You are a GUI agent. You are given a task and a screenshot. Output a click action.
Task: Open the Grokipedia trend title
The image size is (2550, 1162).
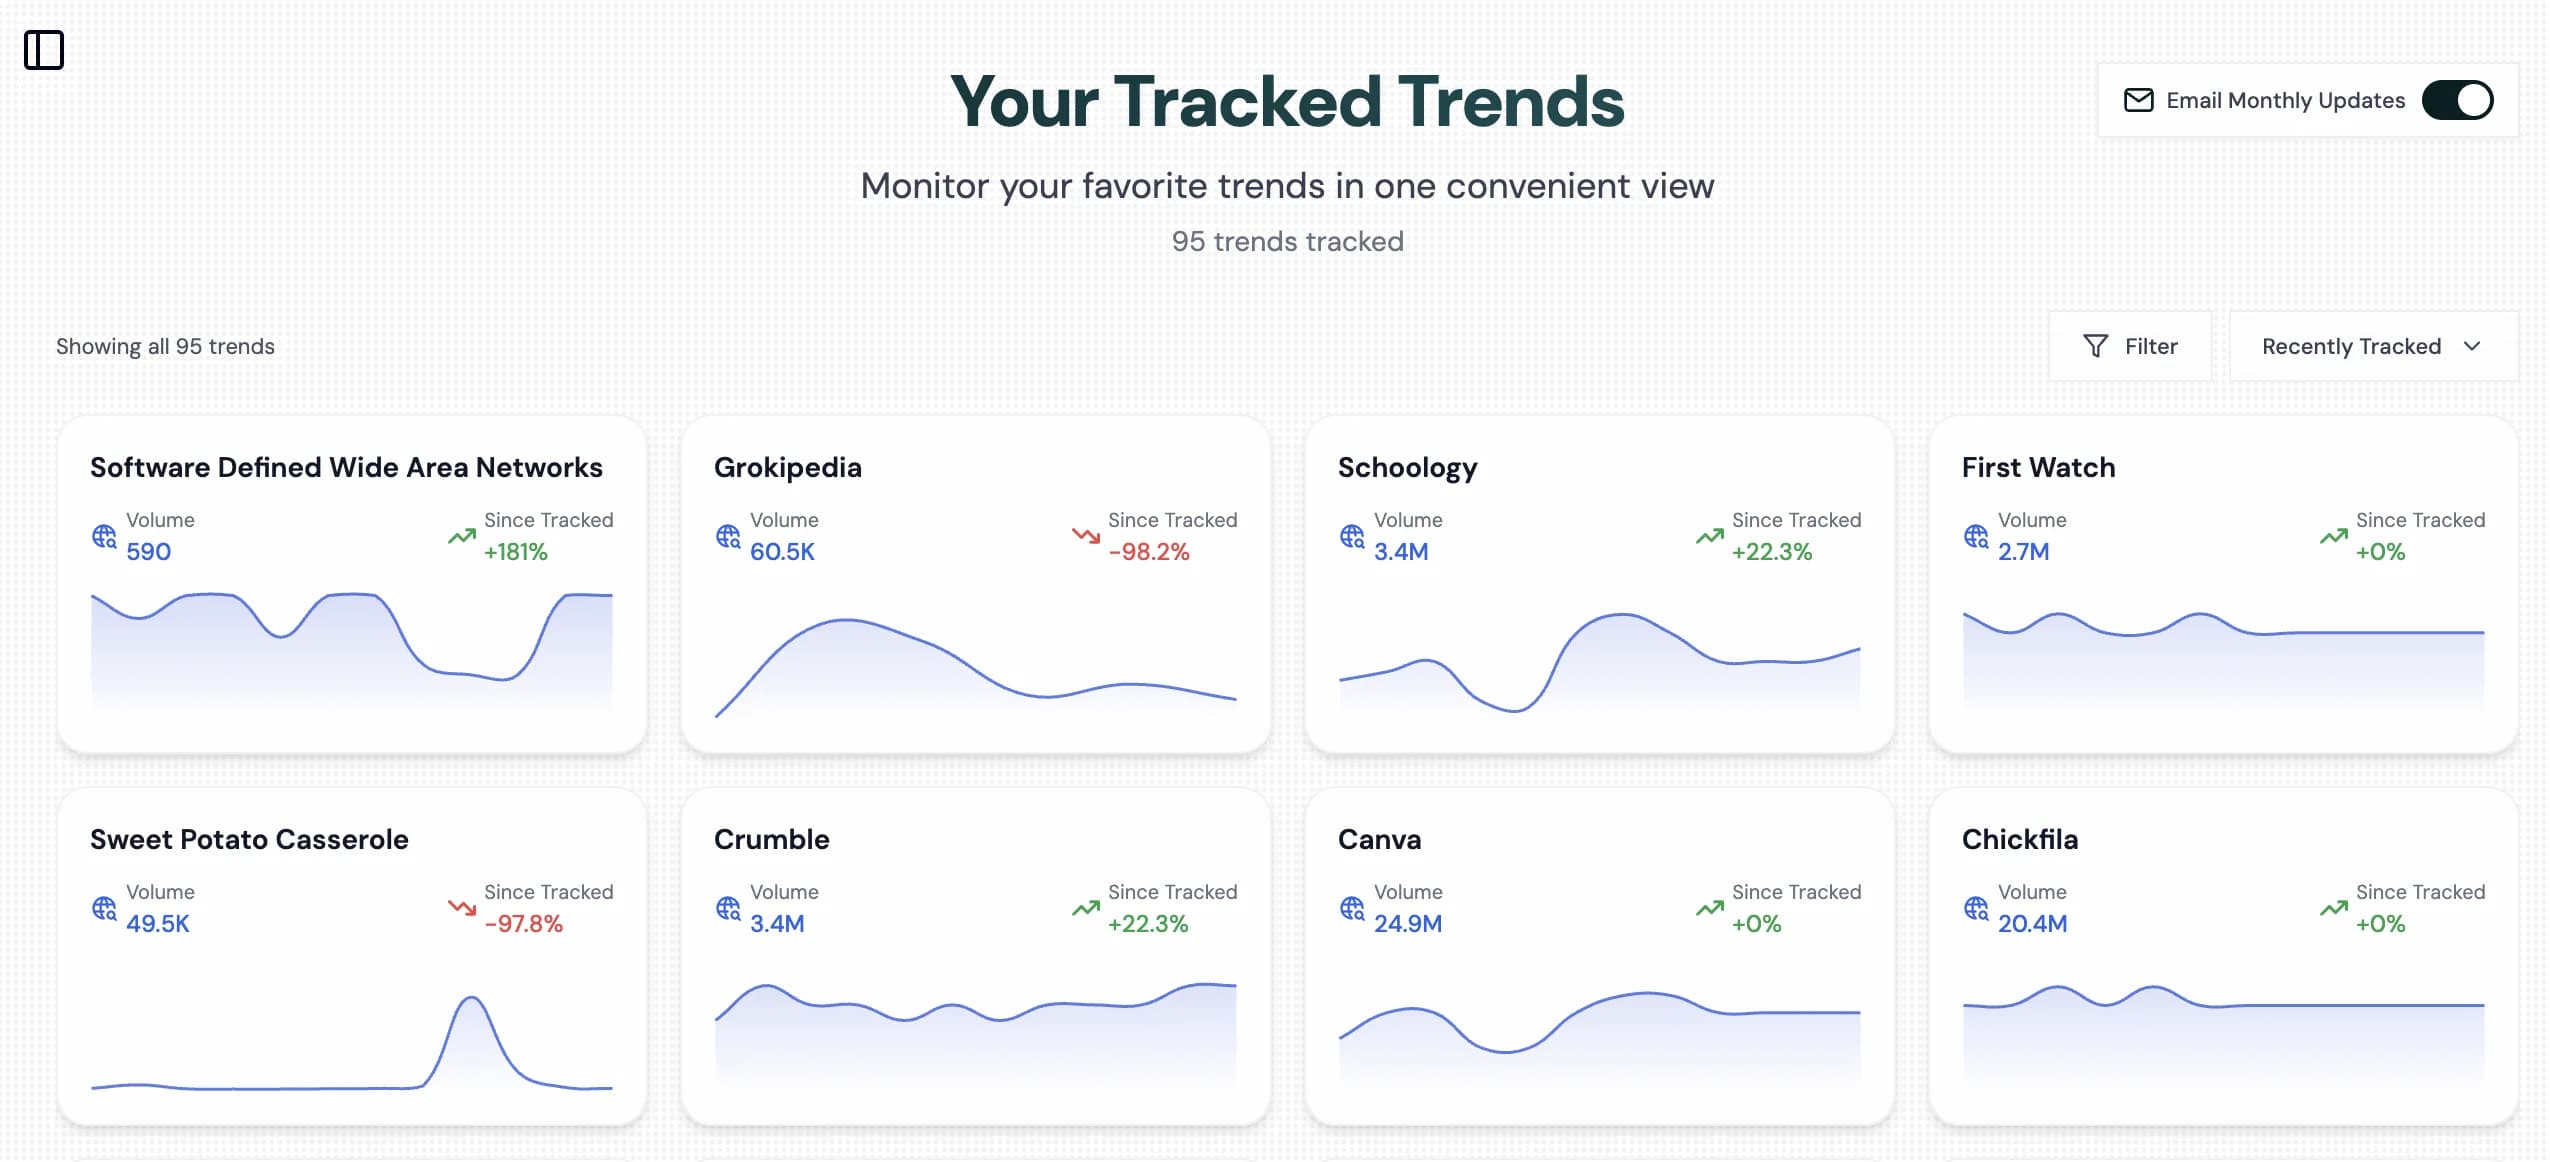pyautogui.click(x=787, y=467)
